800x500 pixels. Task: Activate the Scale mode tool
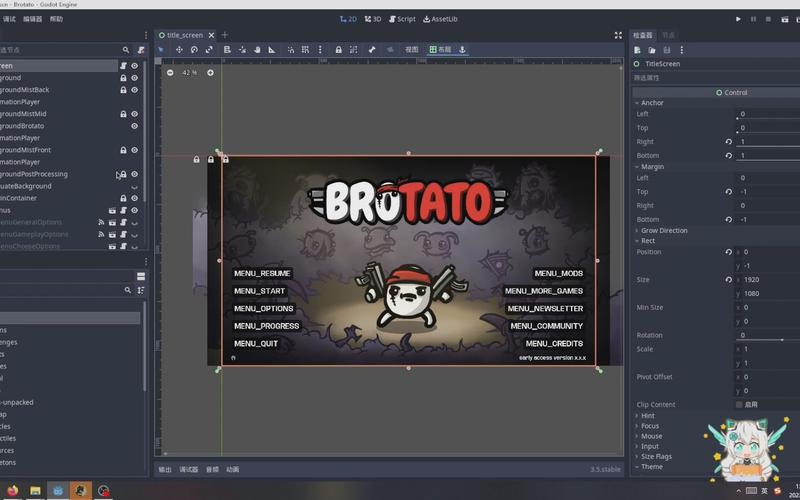(x=209, y=49)
